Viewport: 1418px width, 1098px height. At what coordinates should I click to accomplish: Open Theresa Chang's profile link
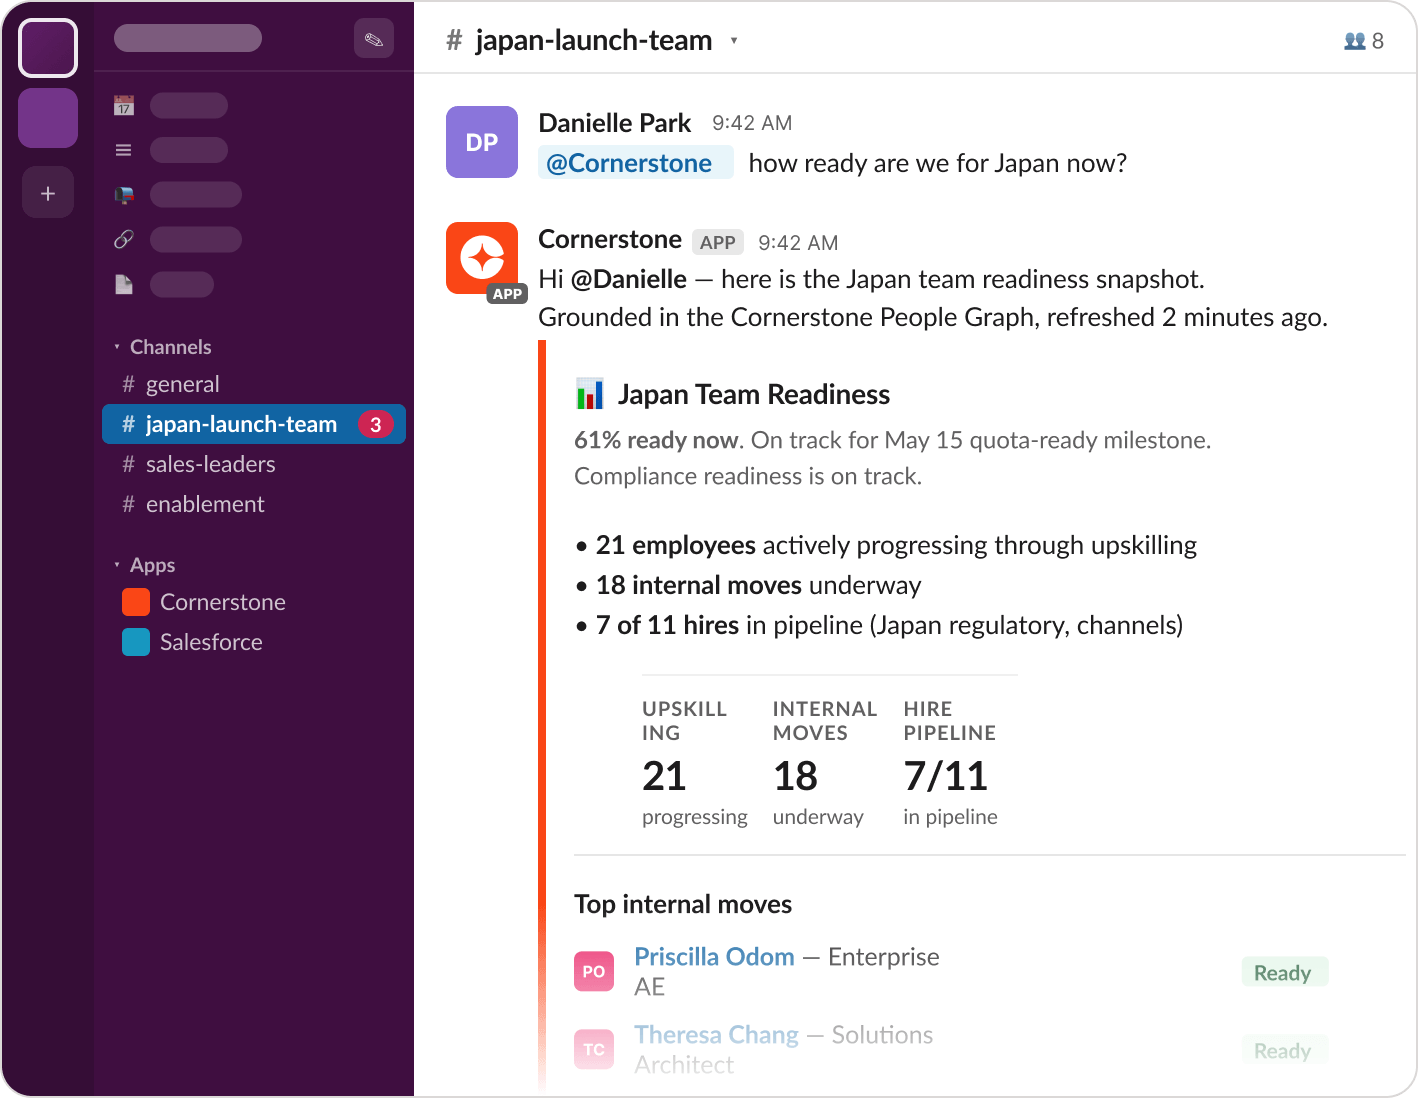717,1035
